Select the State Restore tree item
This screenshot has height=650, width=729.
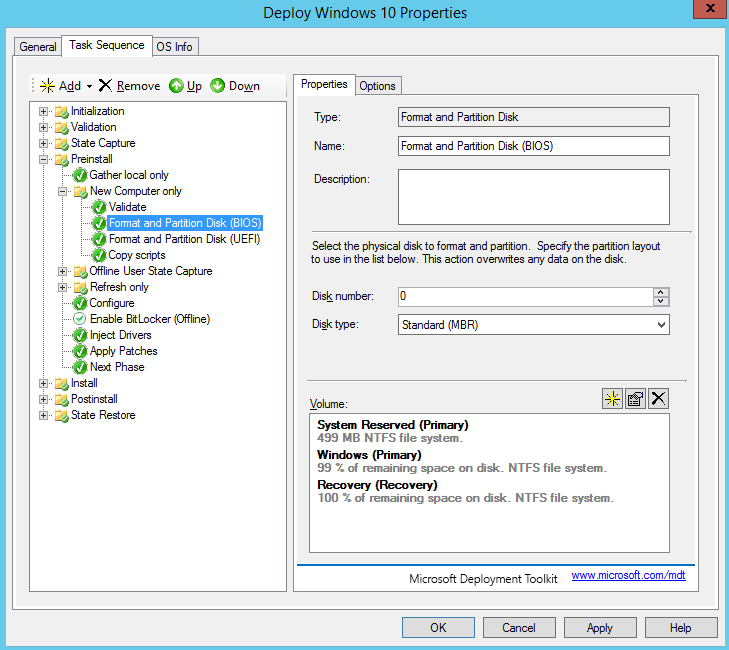click(103, 415)
